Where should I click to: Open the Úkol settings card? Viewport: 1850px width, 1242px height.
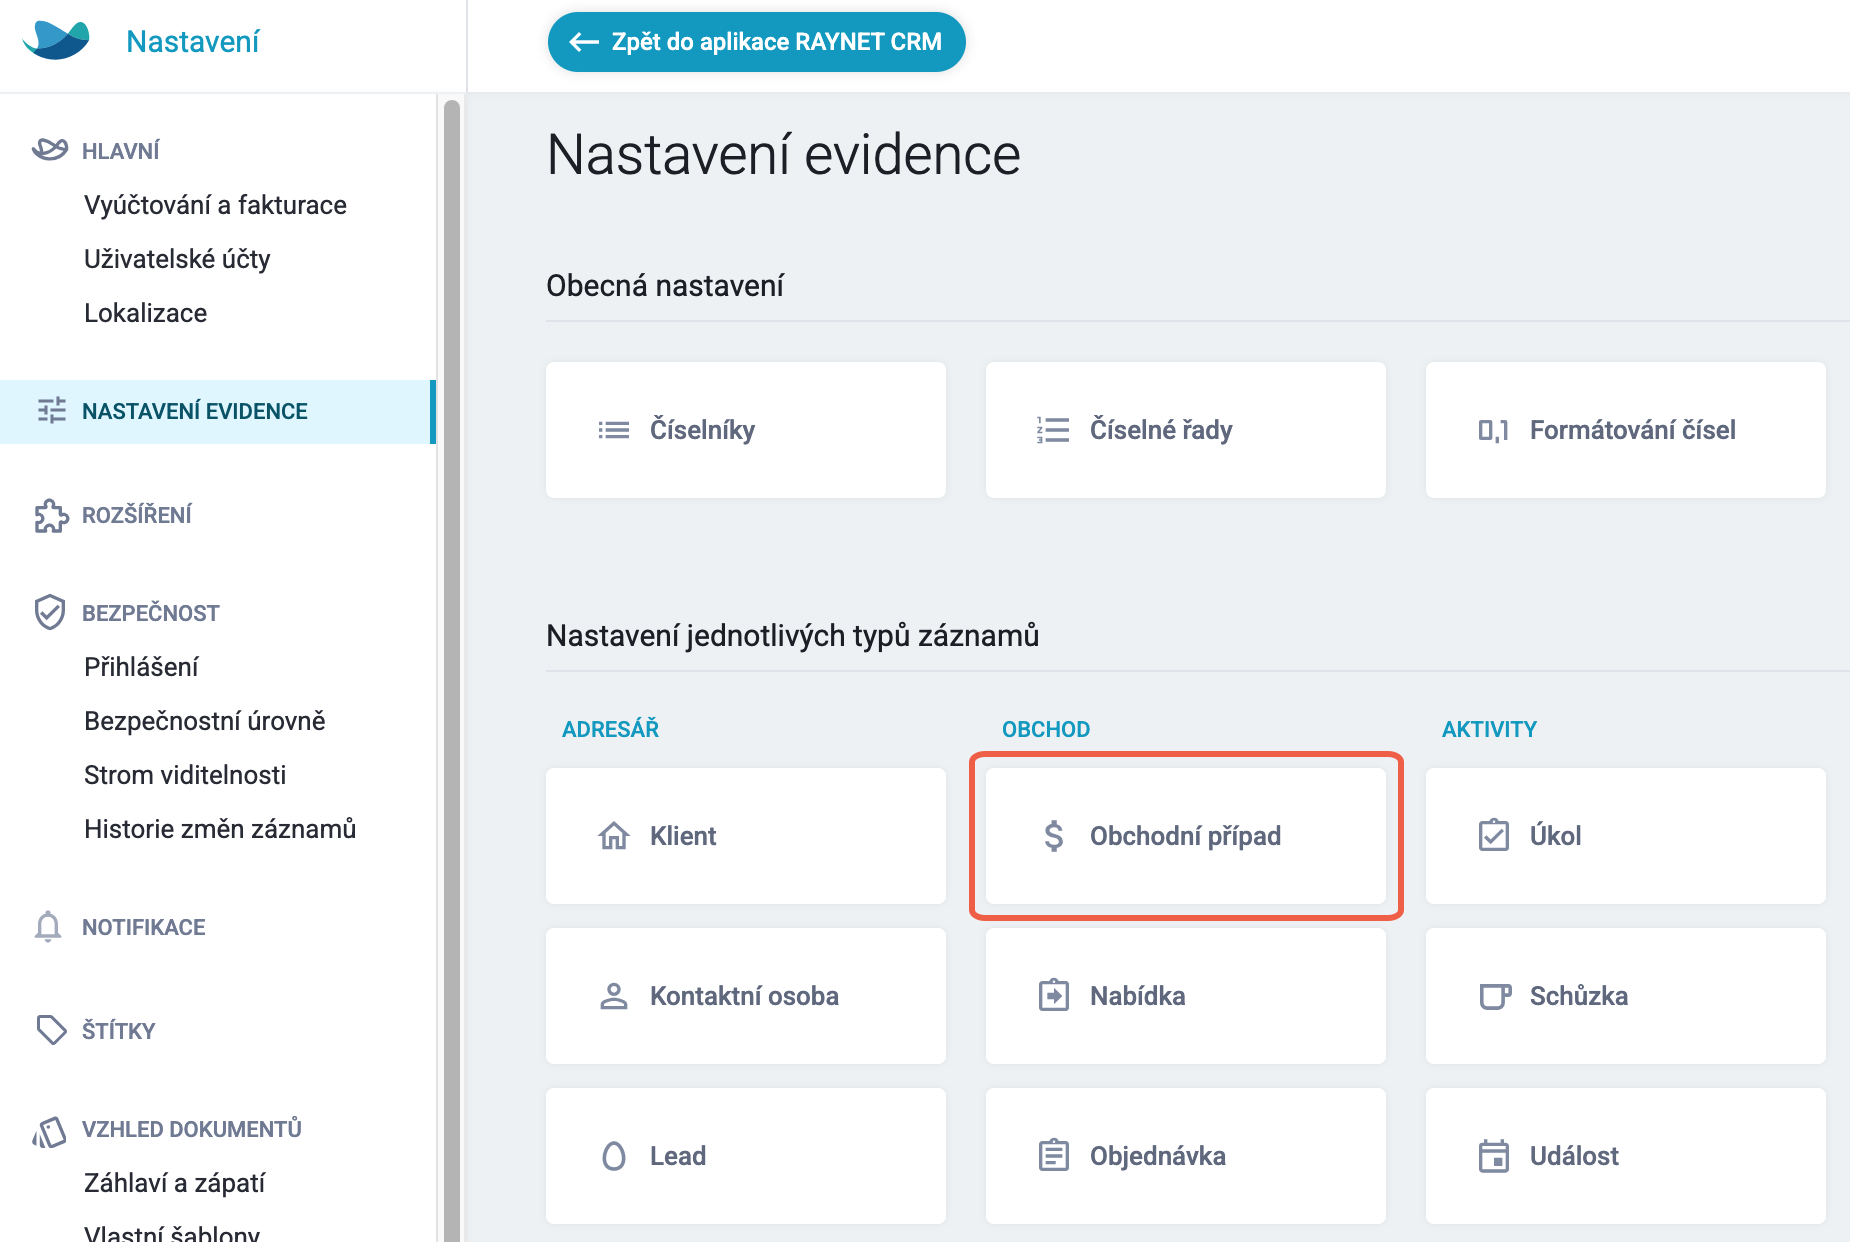click(1626, 836)
